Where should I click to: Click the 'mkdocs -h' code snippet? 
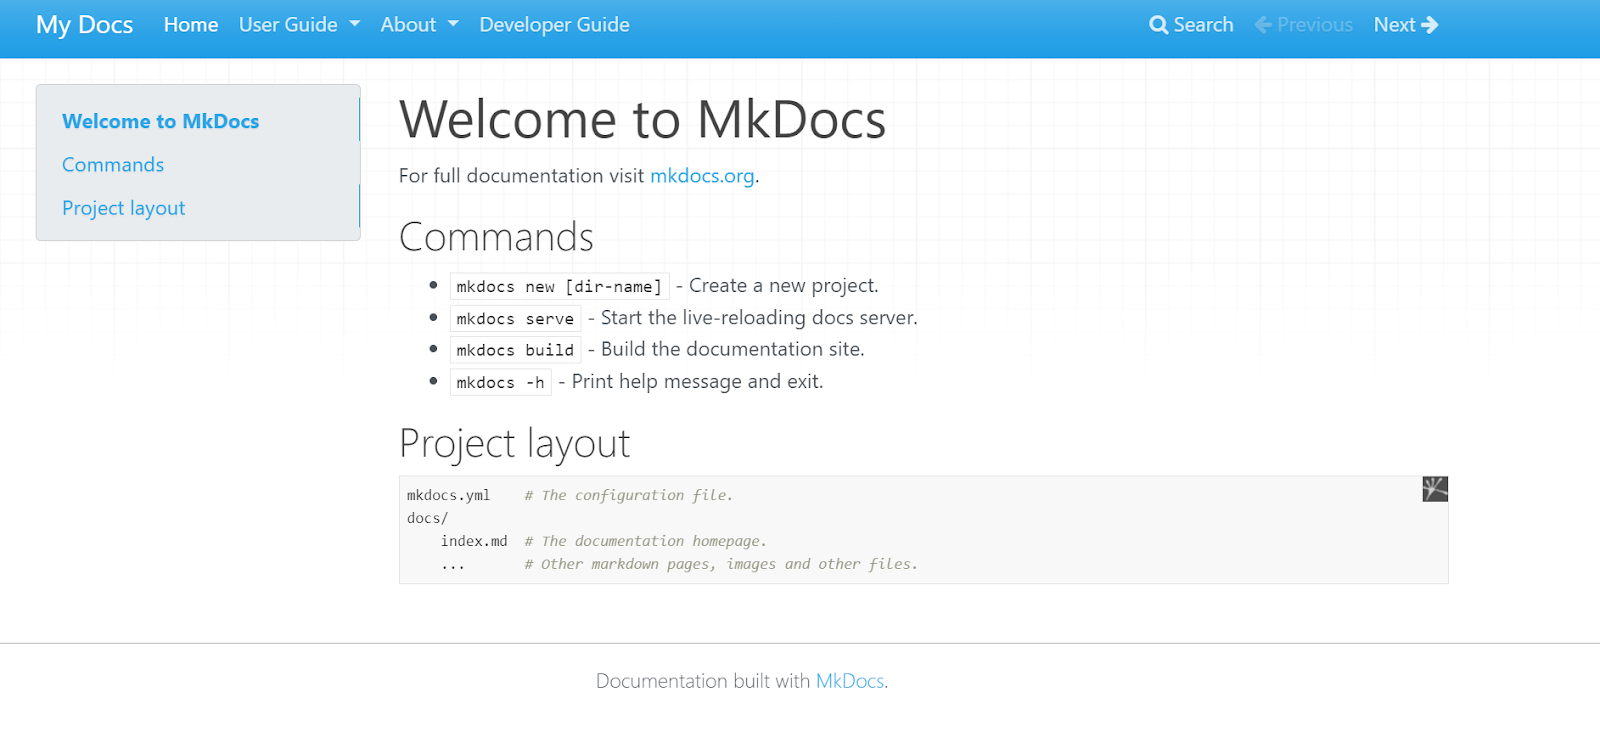[500, 382]
